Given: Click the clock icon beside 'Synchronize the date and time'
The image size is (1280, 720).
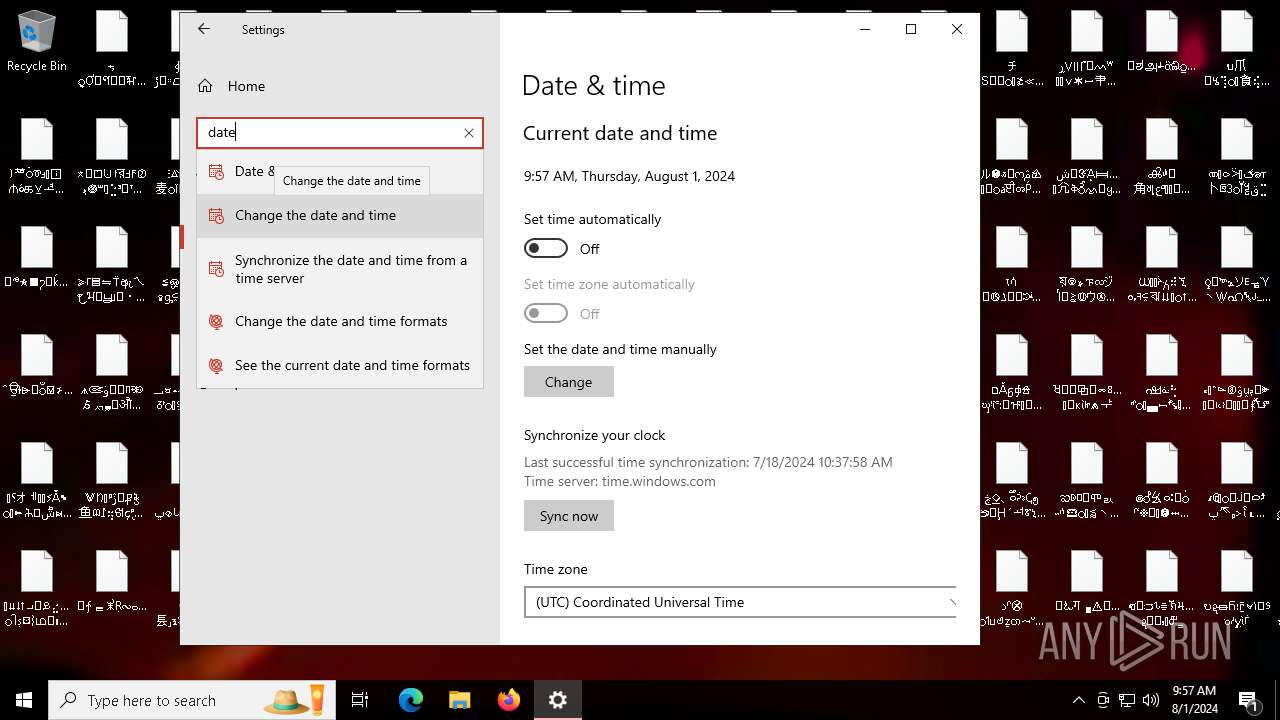Looking at the screenshot, I should [216, 269].
